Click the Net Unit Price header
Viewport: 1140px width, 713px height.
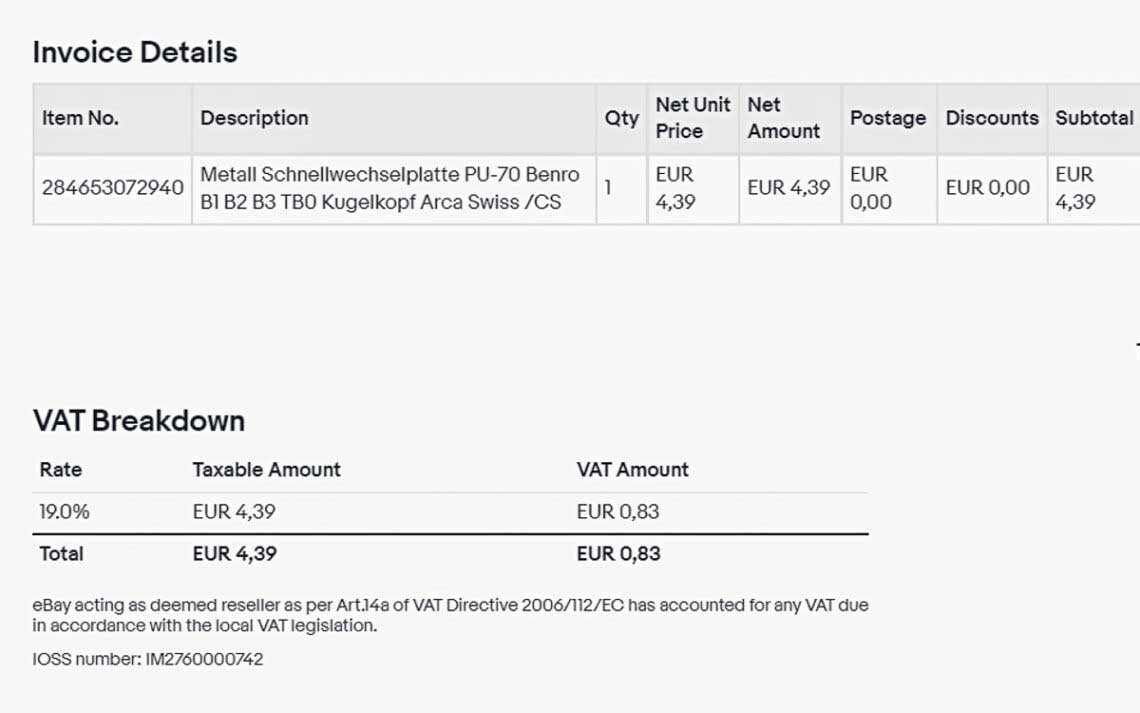tap(692, 118)
